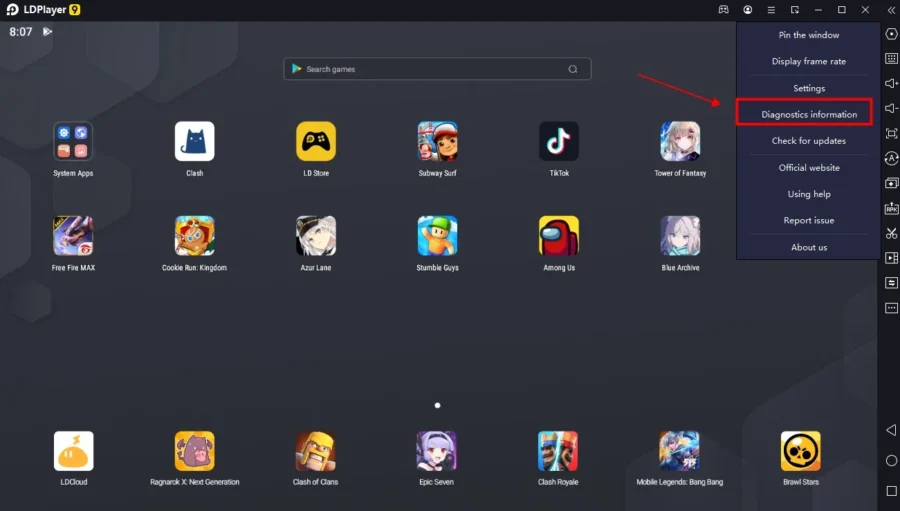Increase volume from sidebar
Viewport: 900px width, 511px height.
(x=891, y=83)
